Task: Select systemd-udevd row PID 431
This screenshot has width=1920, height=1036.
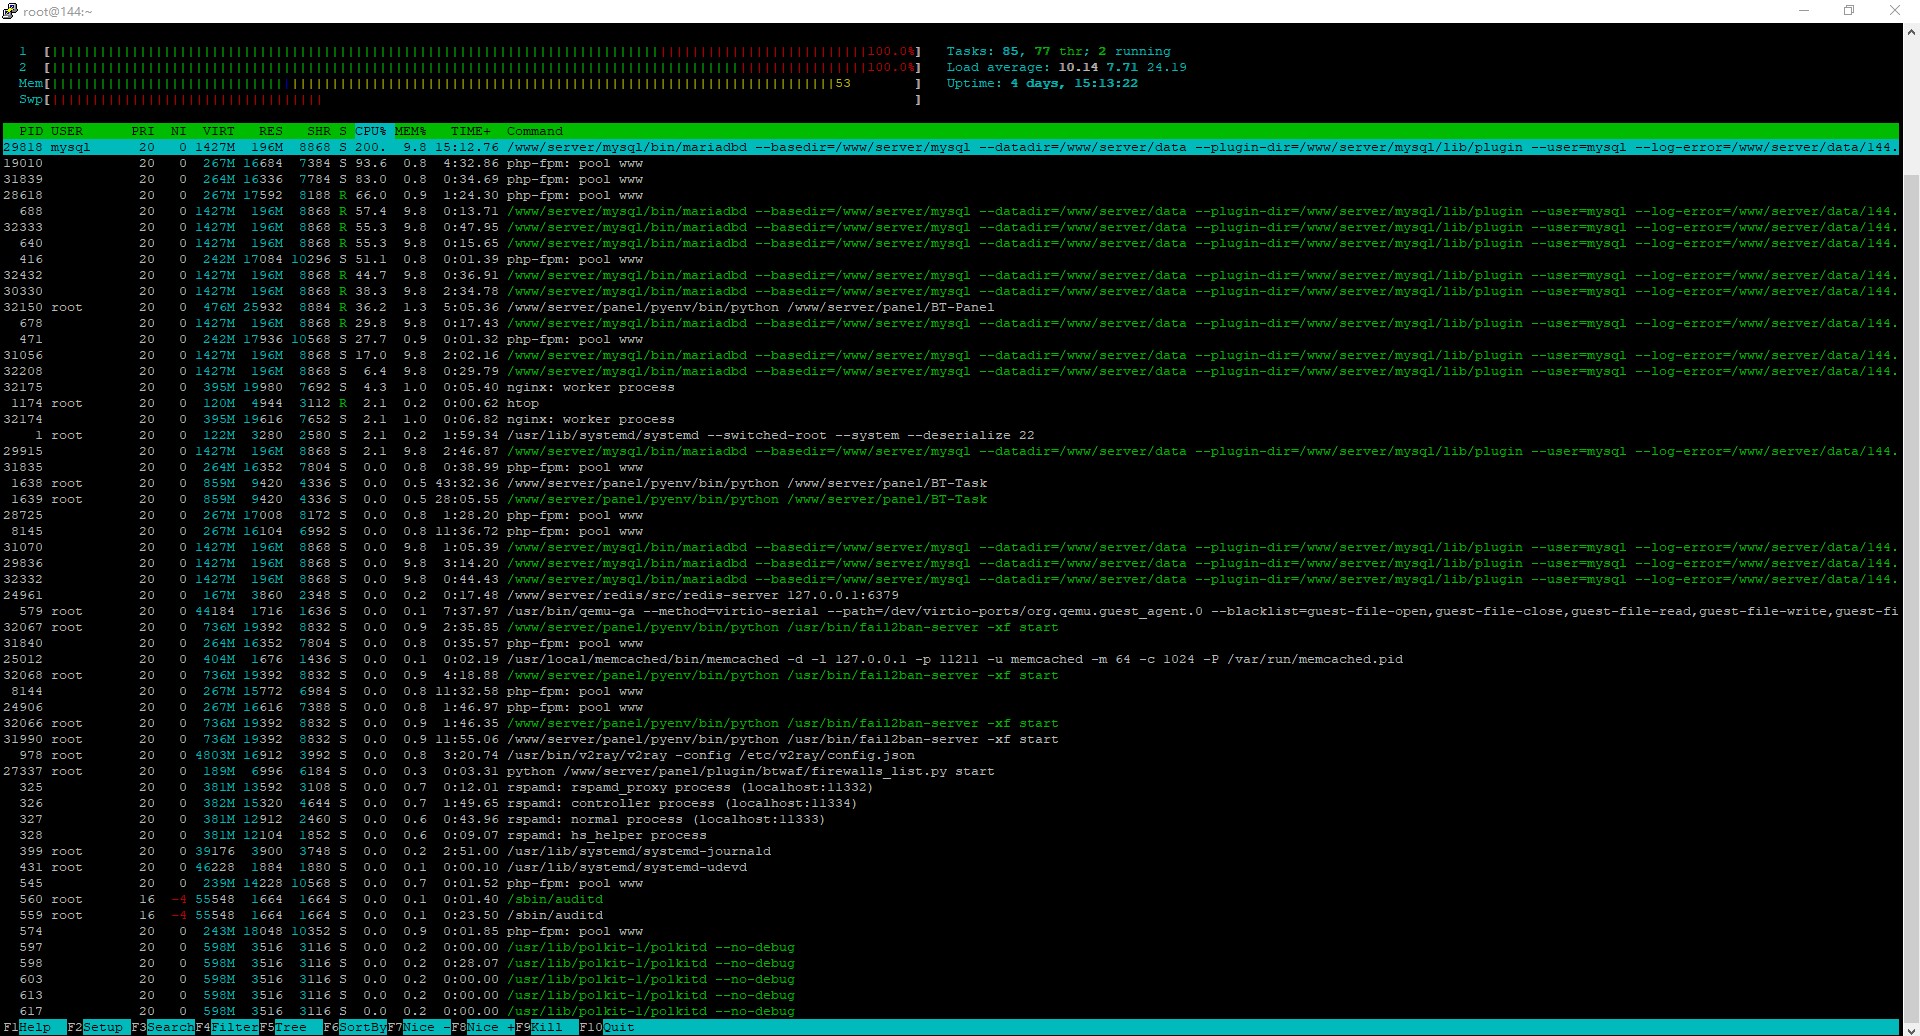Action: tap(950, 867)
